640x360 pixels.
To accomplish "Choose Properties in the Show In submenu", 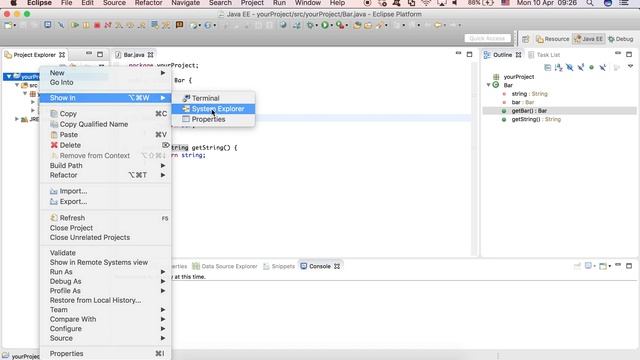I will tap(213, 119).
